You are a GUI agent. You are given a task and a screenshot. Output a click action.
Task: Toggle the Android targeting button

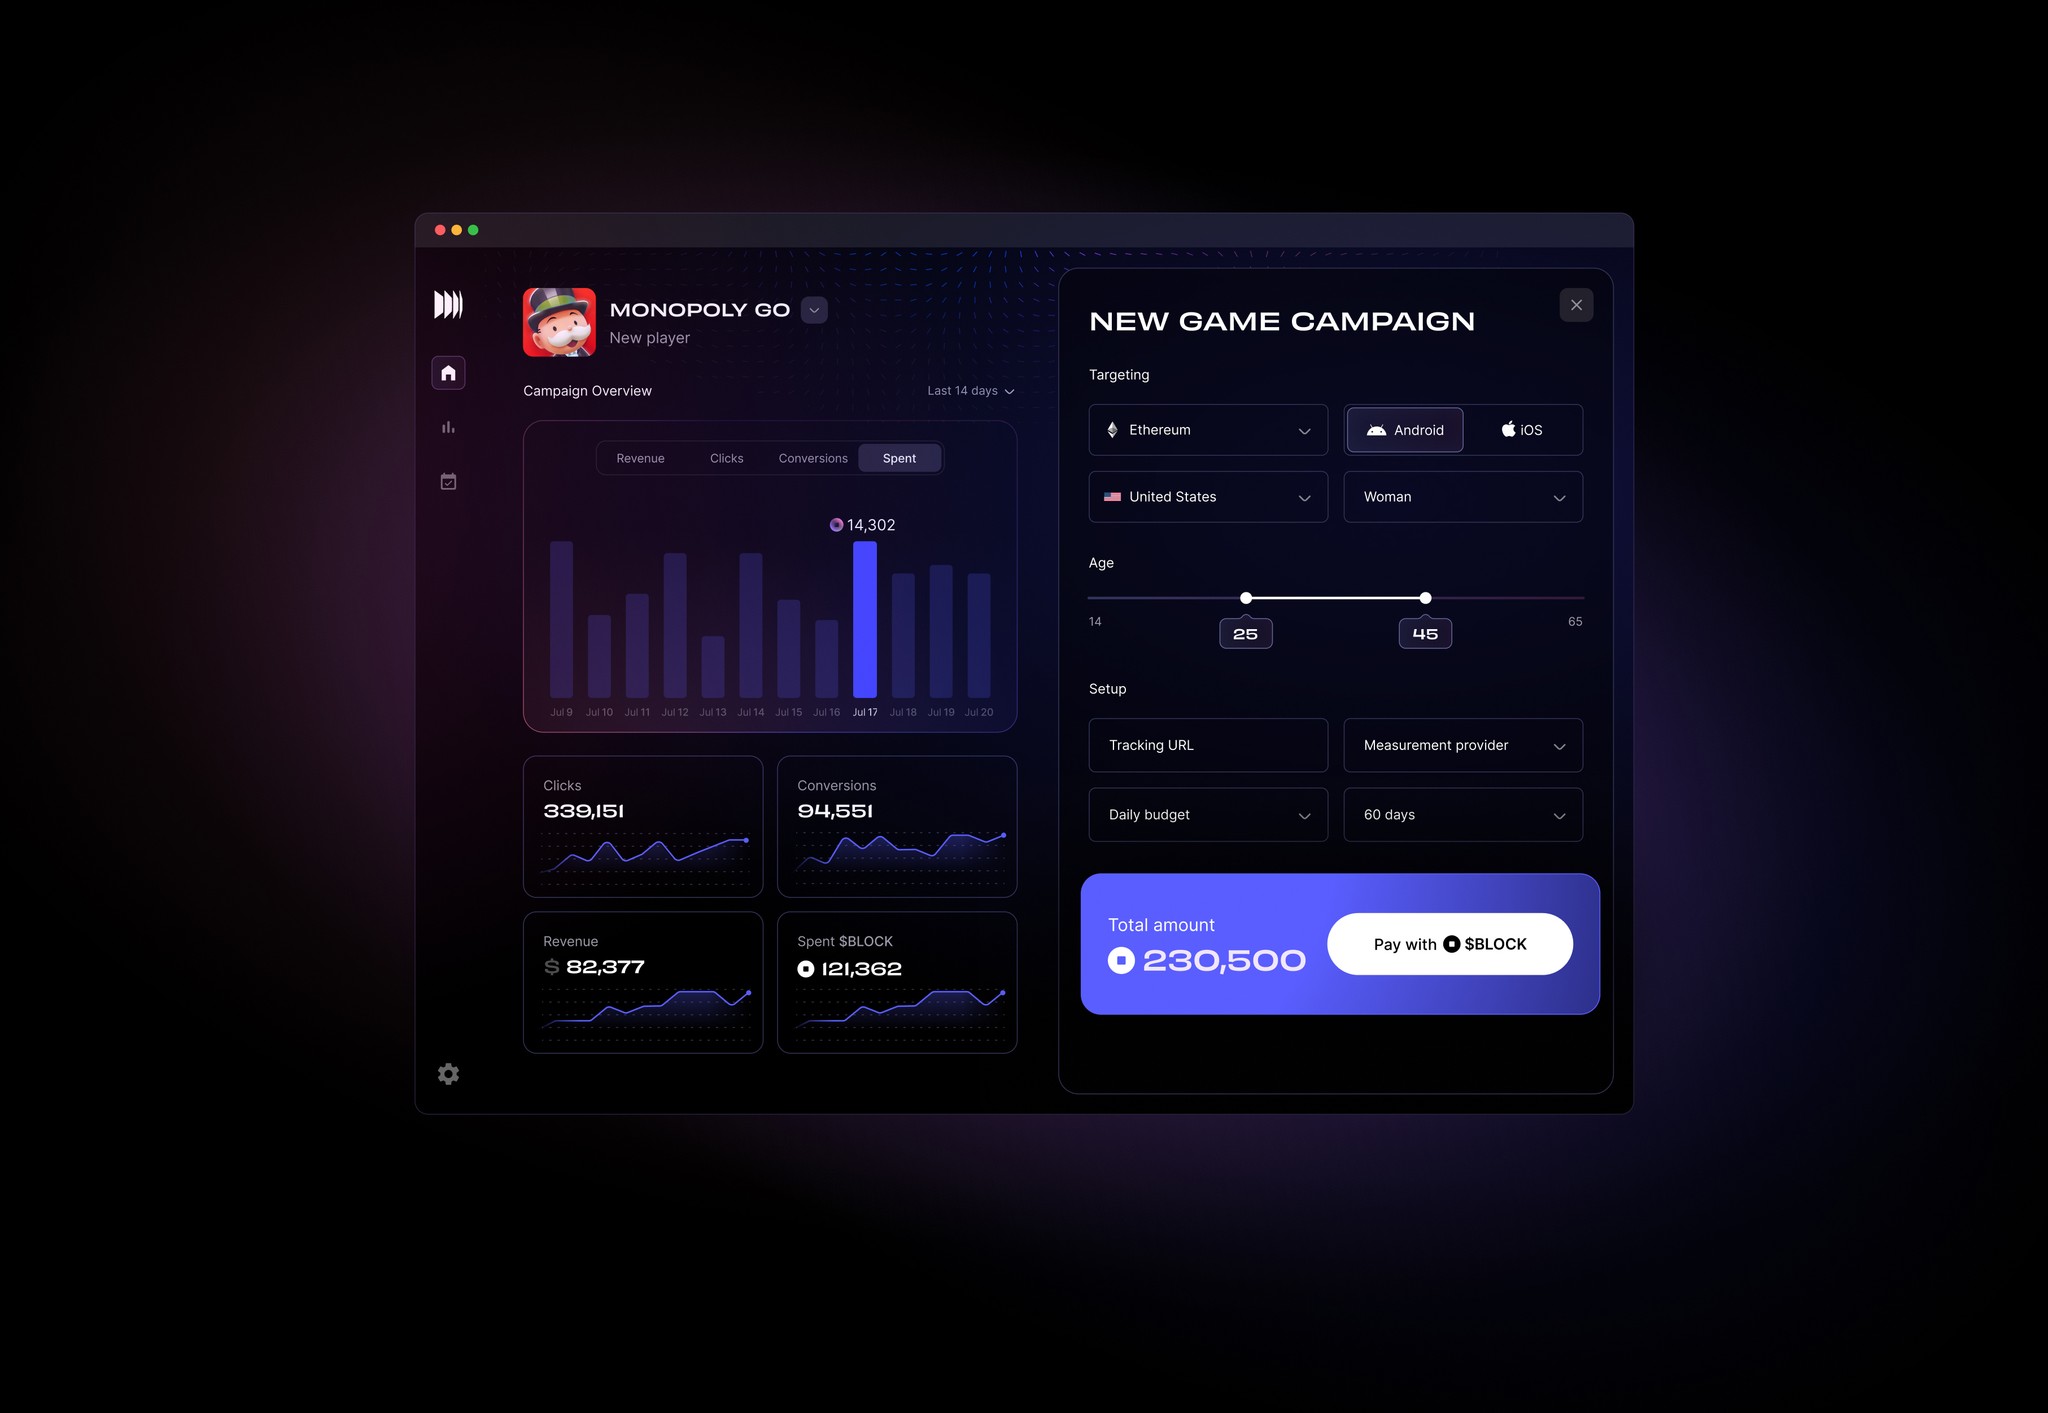click(x=1402, y=430)
